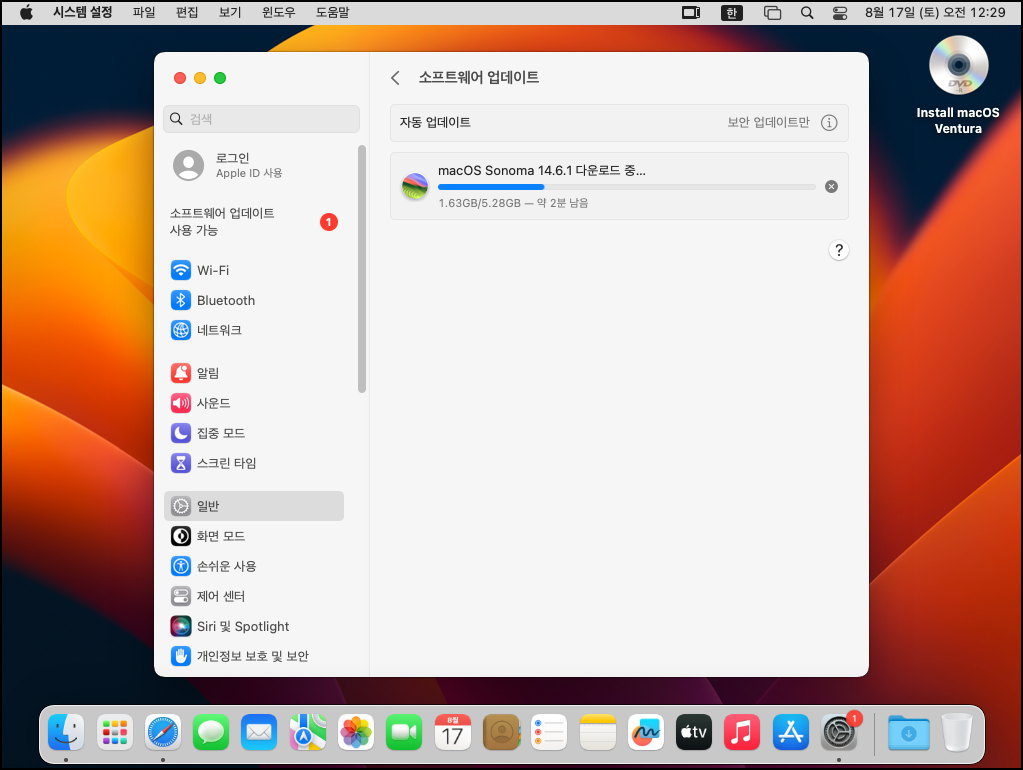Open the 보기 menu
The width and height of the screenshot is (1023, 770).
pos(230,12)
